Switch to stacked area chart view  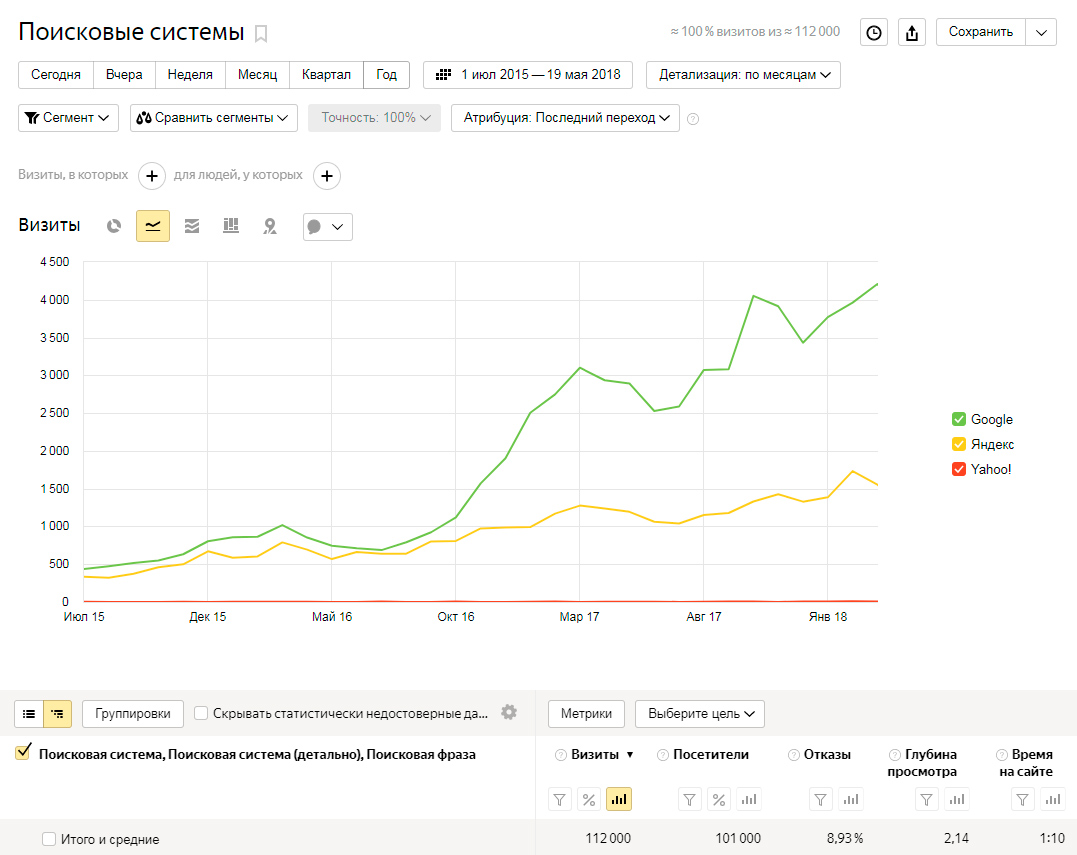[x=192, y=226]
